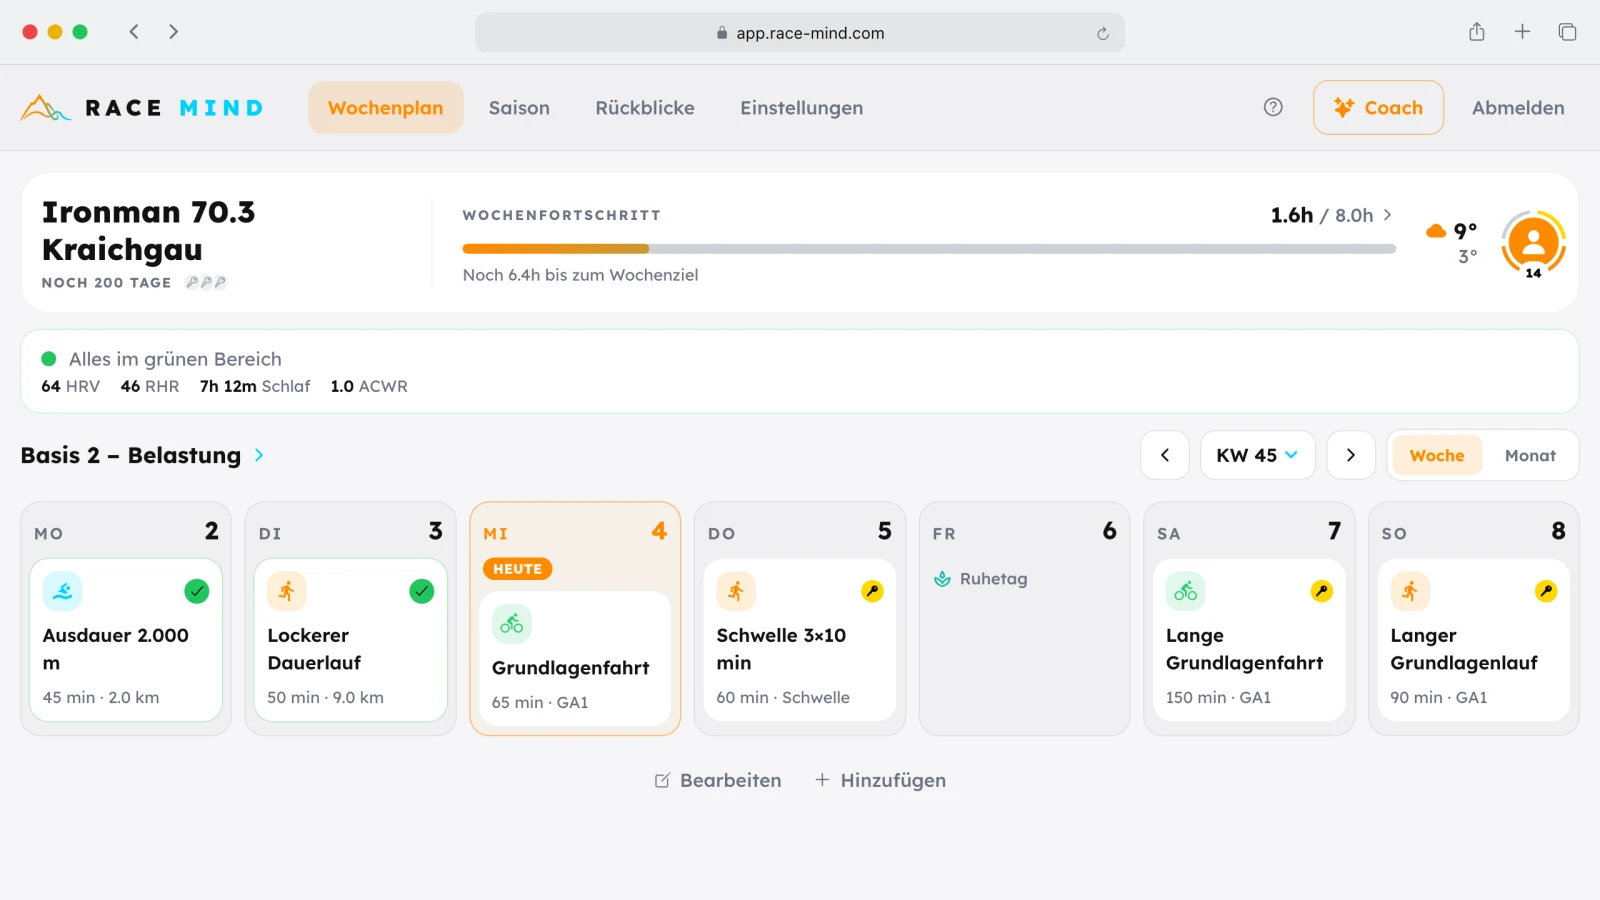The image size is (1600, 900).
Task: Go back with the browser back arrow
Action: (134, 32)
